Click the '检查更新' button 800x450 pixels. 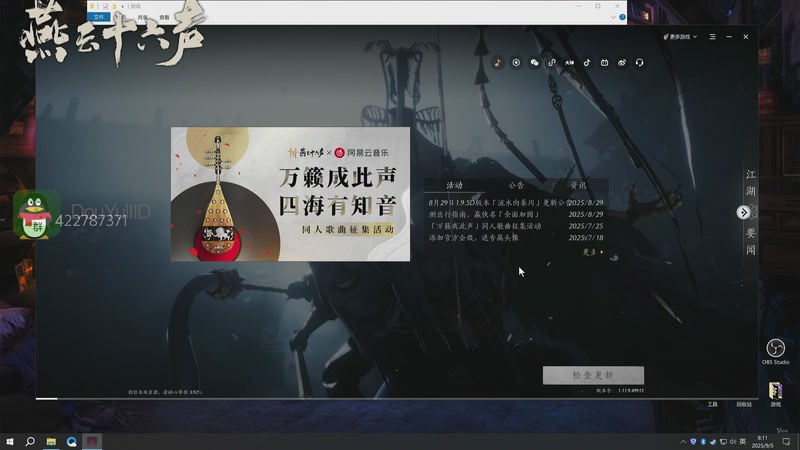coord(593,375)
